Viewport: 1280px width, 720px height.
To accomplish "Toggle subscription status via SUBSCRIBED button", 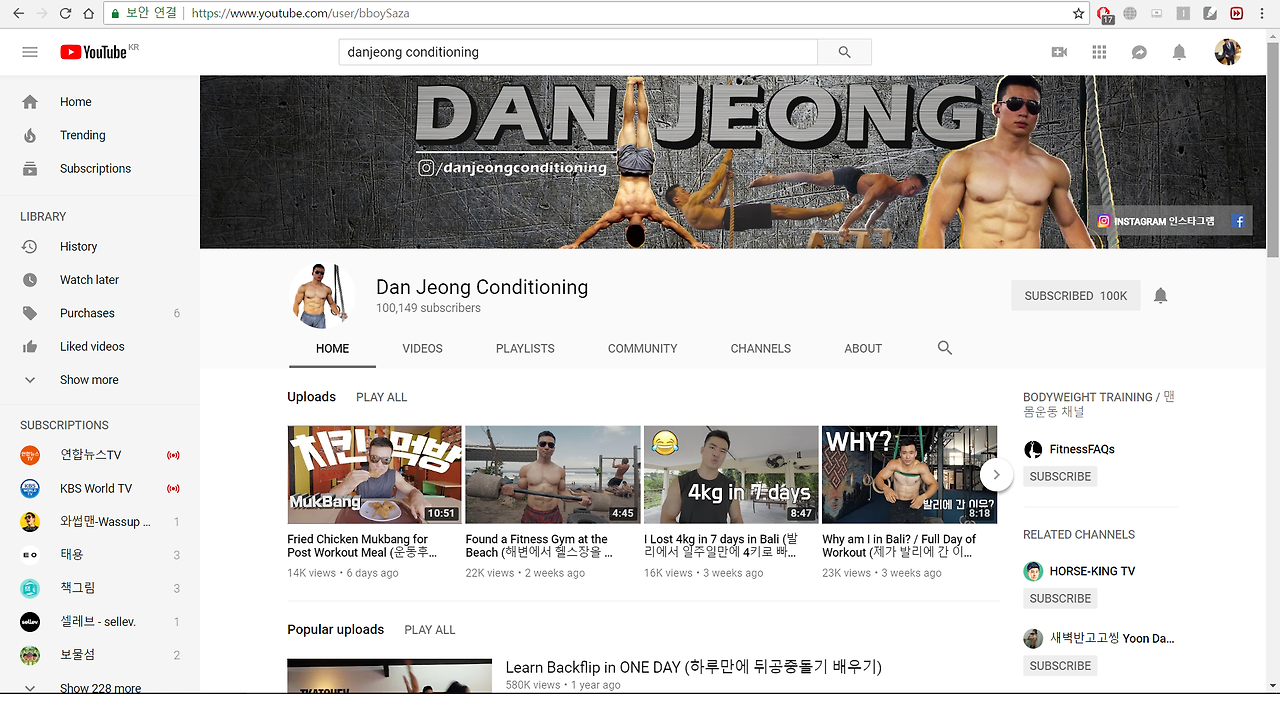I will point(1075,295).
